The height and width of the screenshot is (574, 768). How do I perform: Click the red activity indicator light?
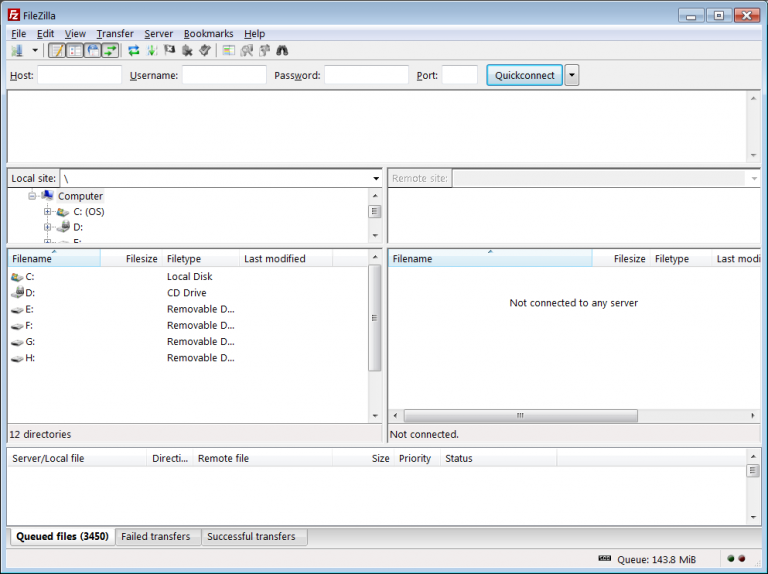pos(742,558)
